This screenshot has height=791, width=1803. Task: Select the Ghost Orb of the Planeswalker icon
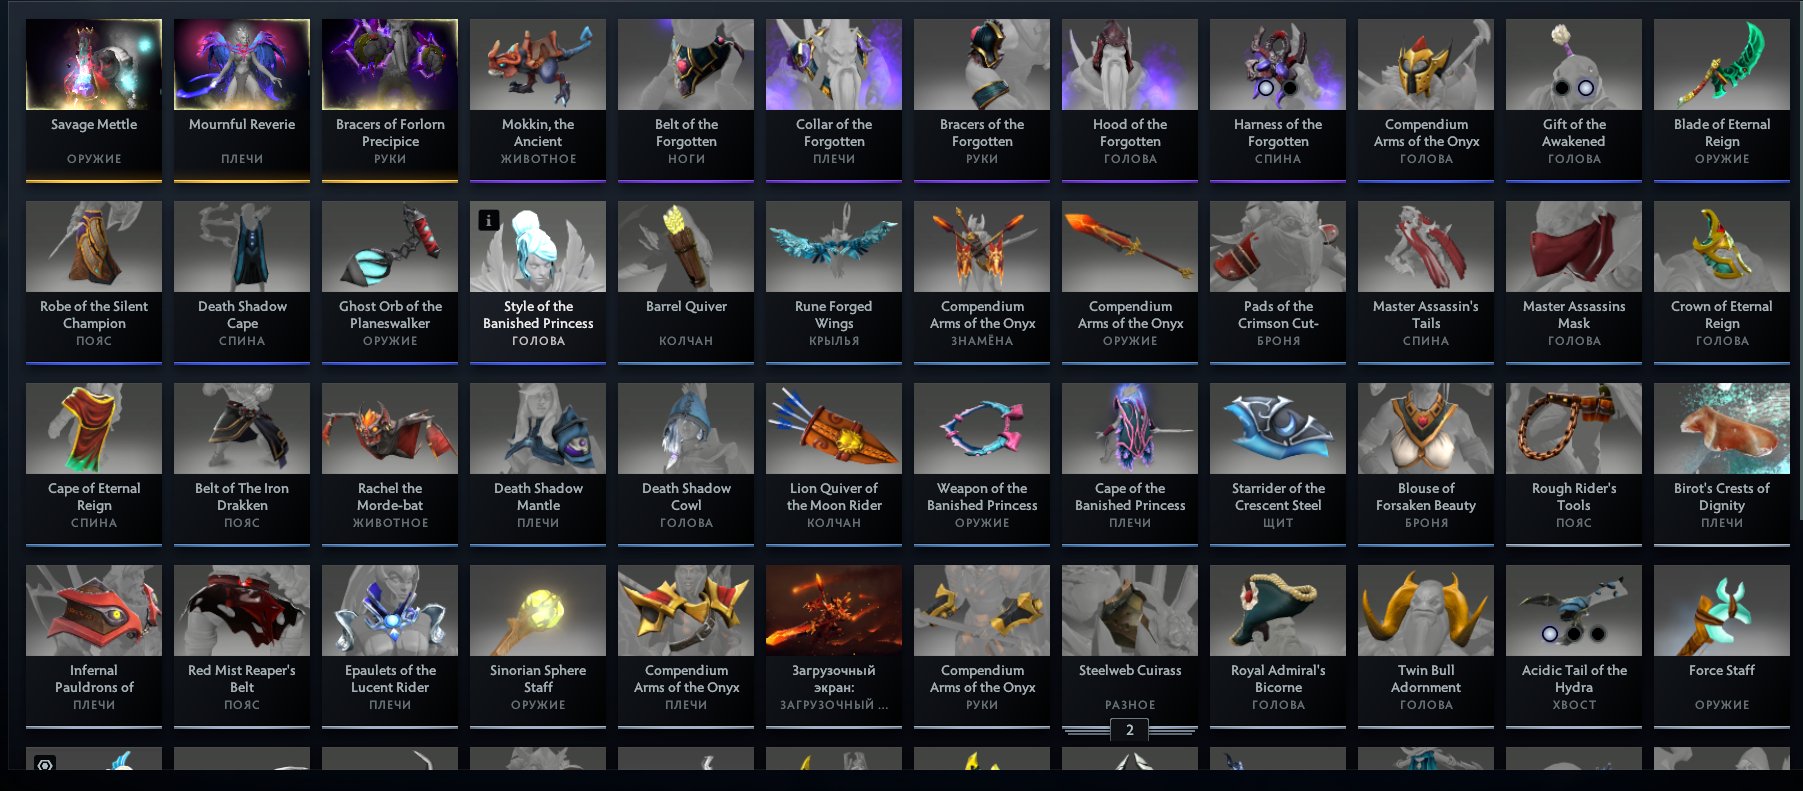tap(390, 247)
